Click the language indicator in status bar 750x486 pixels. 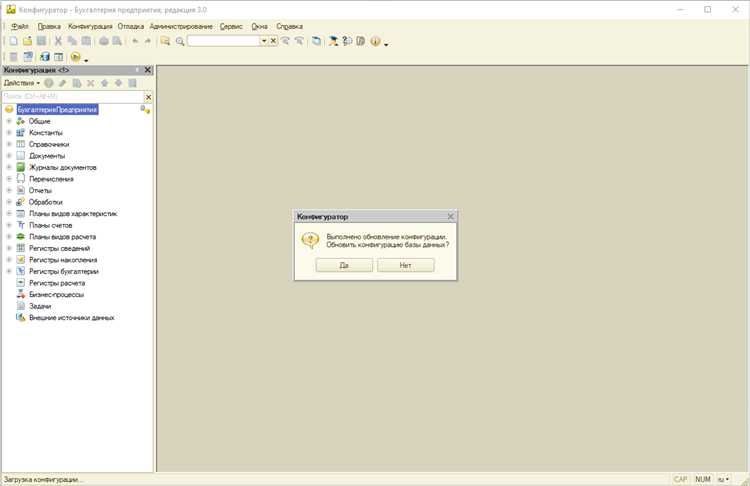coord(723,479)
